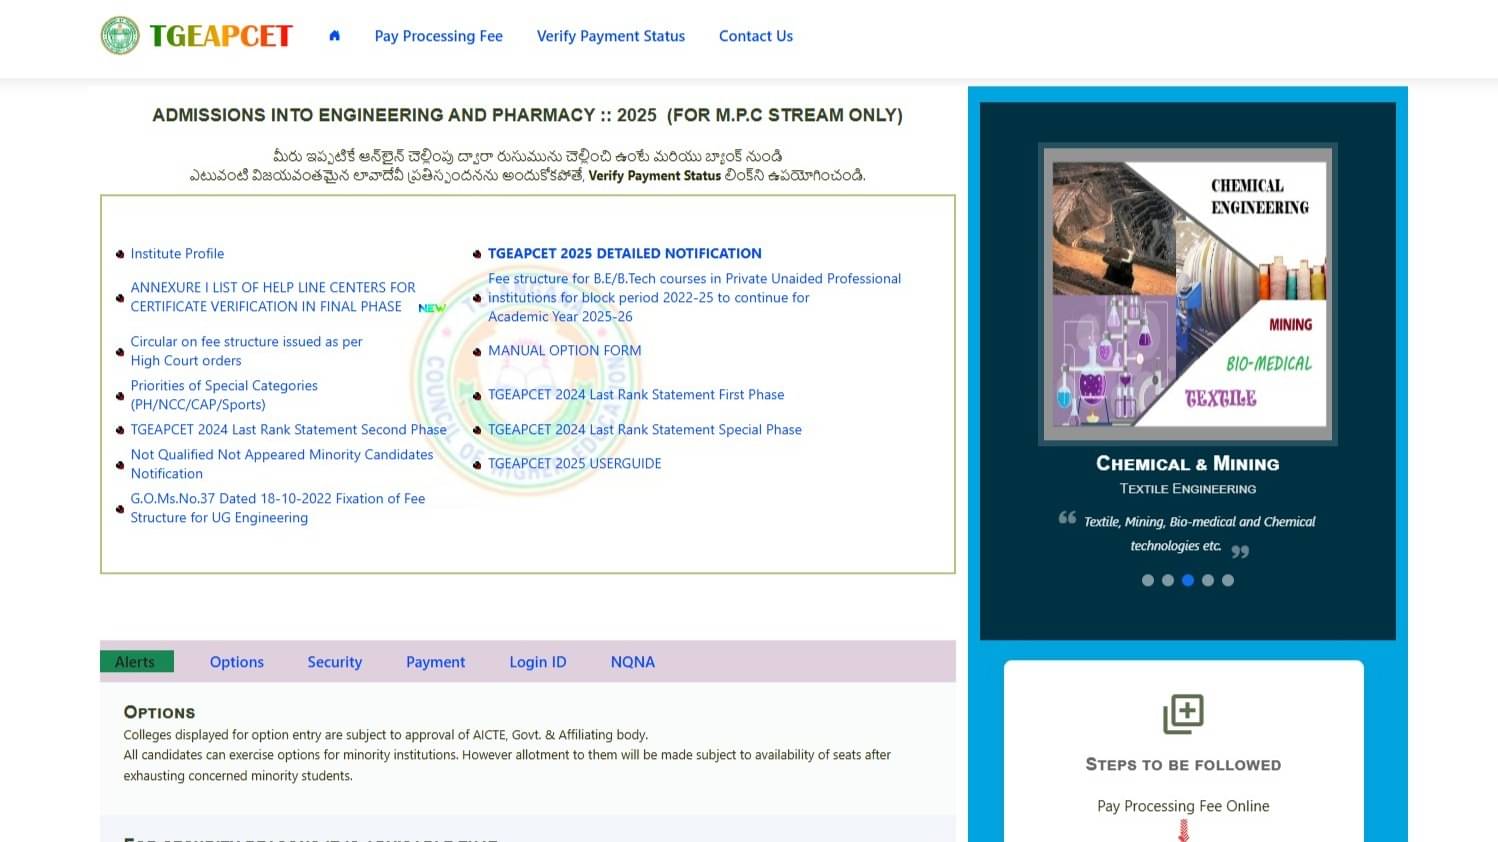Select the fifth carousel pagination dot
The height and width of the screenshot is (842, 1498).
tap(1228, 580)
